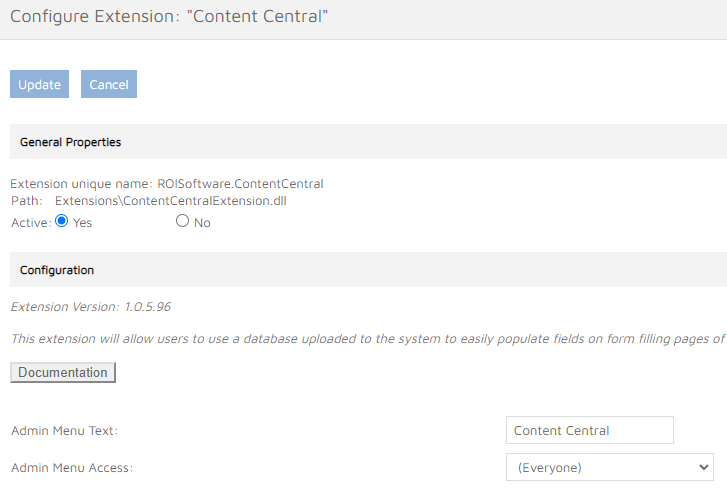Focus the Admin Menu Text input field

pyautogui.click(x=589, y=431)
